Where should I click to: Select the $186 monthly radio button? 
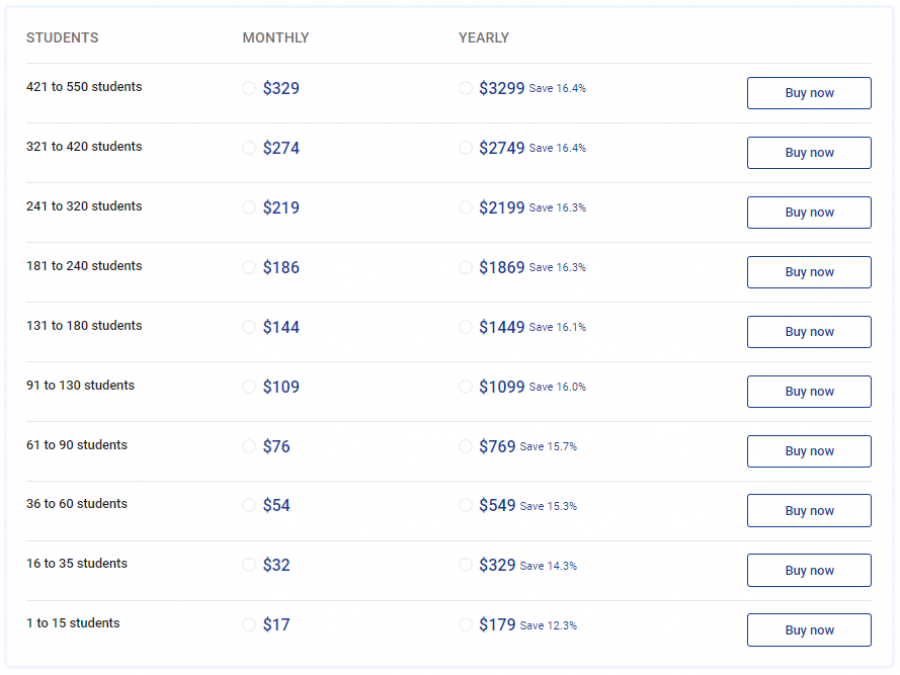point(249,267)
